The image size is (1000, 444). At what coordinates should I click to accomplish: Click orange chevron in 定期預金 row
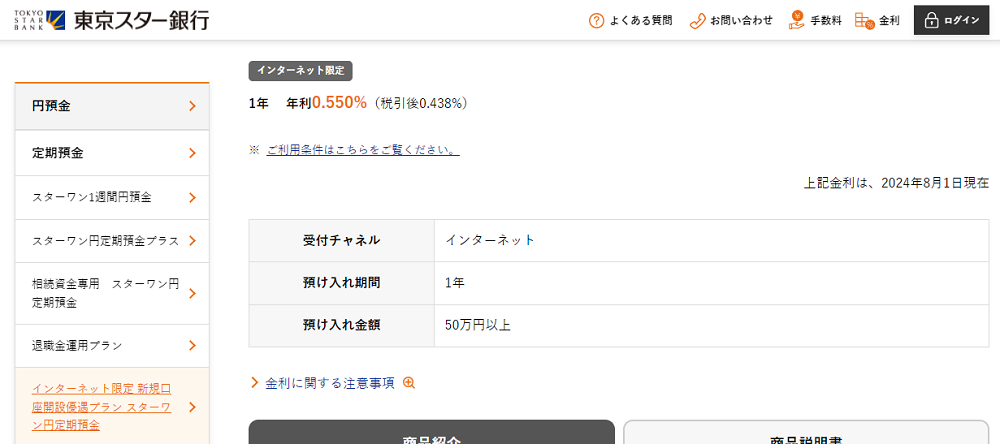(193, 153)
